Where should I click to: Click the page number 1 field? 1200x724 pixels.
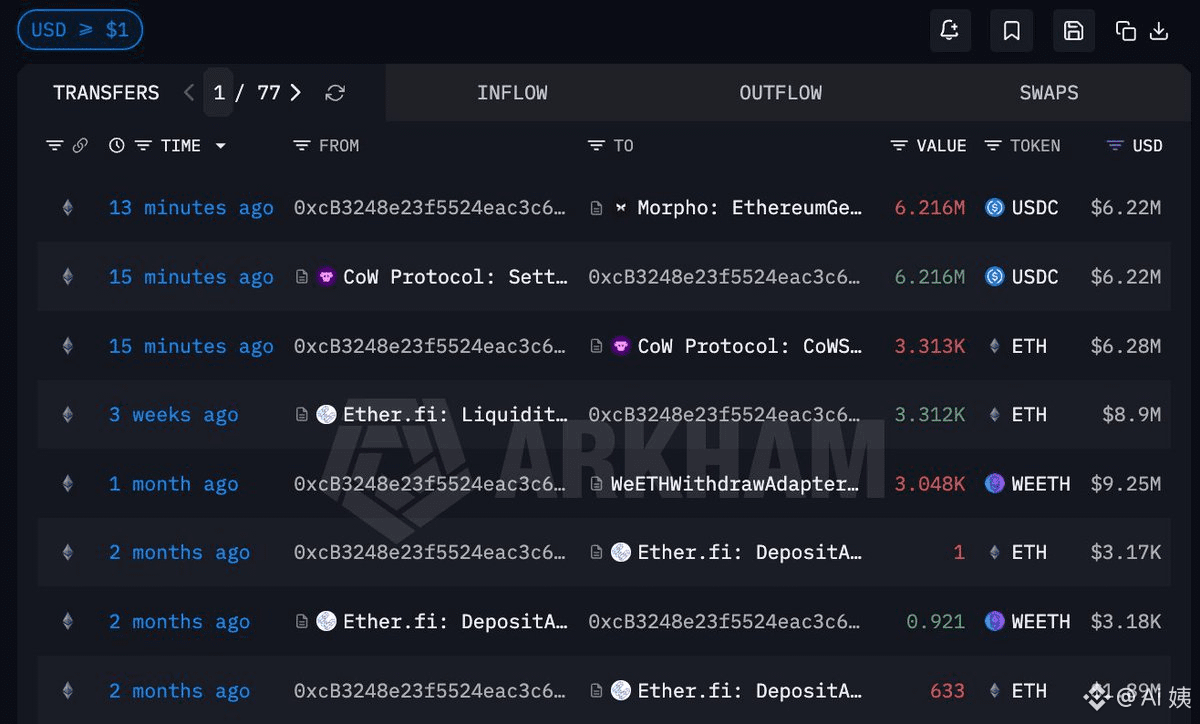tap(218, 93)
